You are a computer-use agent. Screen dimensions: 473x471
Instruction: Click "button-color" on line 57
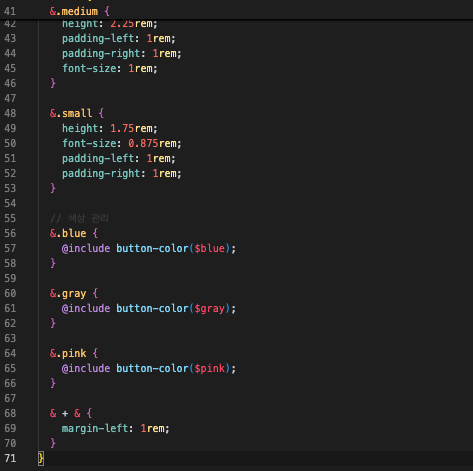(152, 248)
